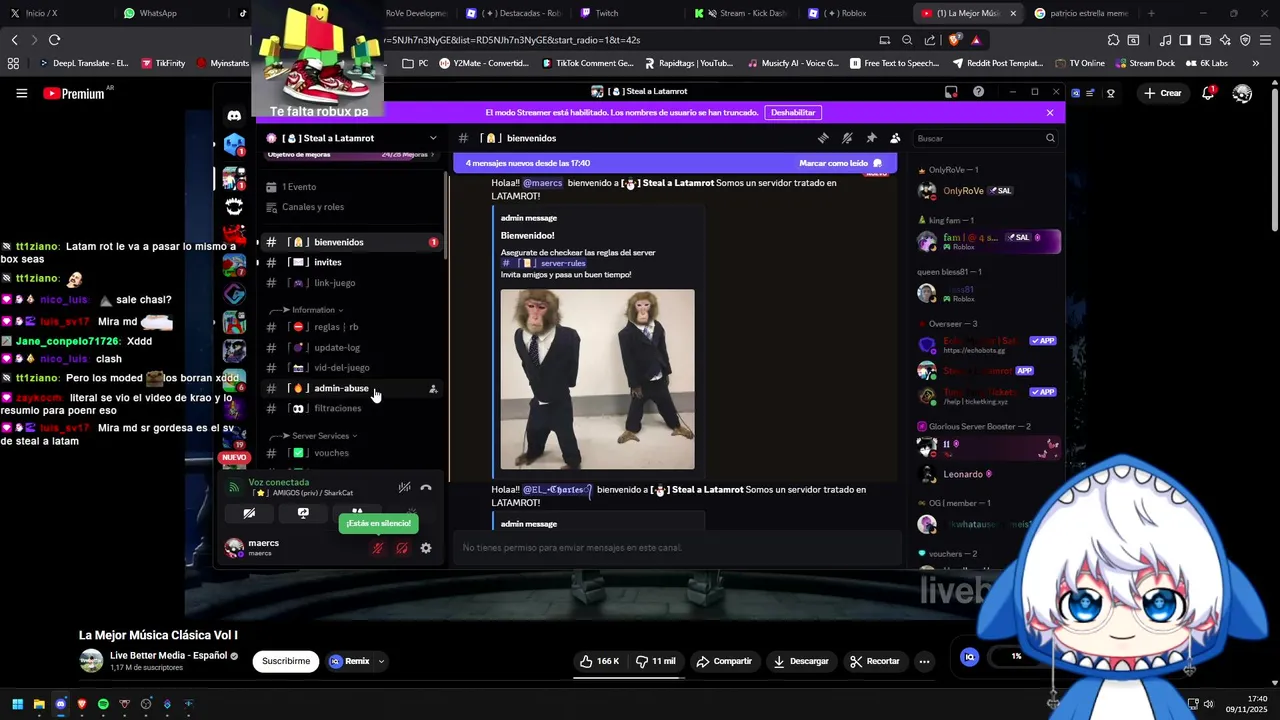Image resolution: width=1280 pixels, height=720 pixels.
Task: Open the admin-abuse channel
Action: (x=350, y=388)
